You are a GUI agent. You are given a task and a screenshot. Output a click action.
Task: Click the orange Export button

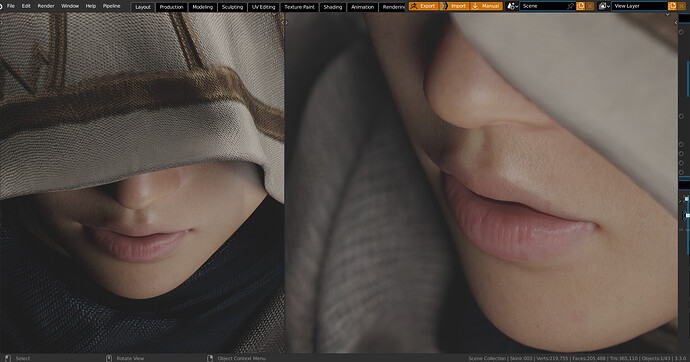(x=423, y=6)
